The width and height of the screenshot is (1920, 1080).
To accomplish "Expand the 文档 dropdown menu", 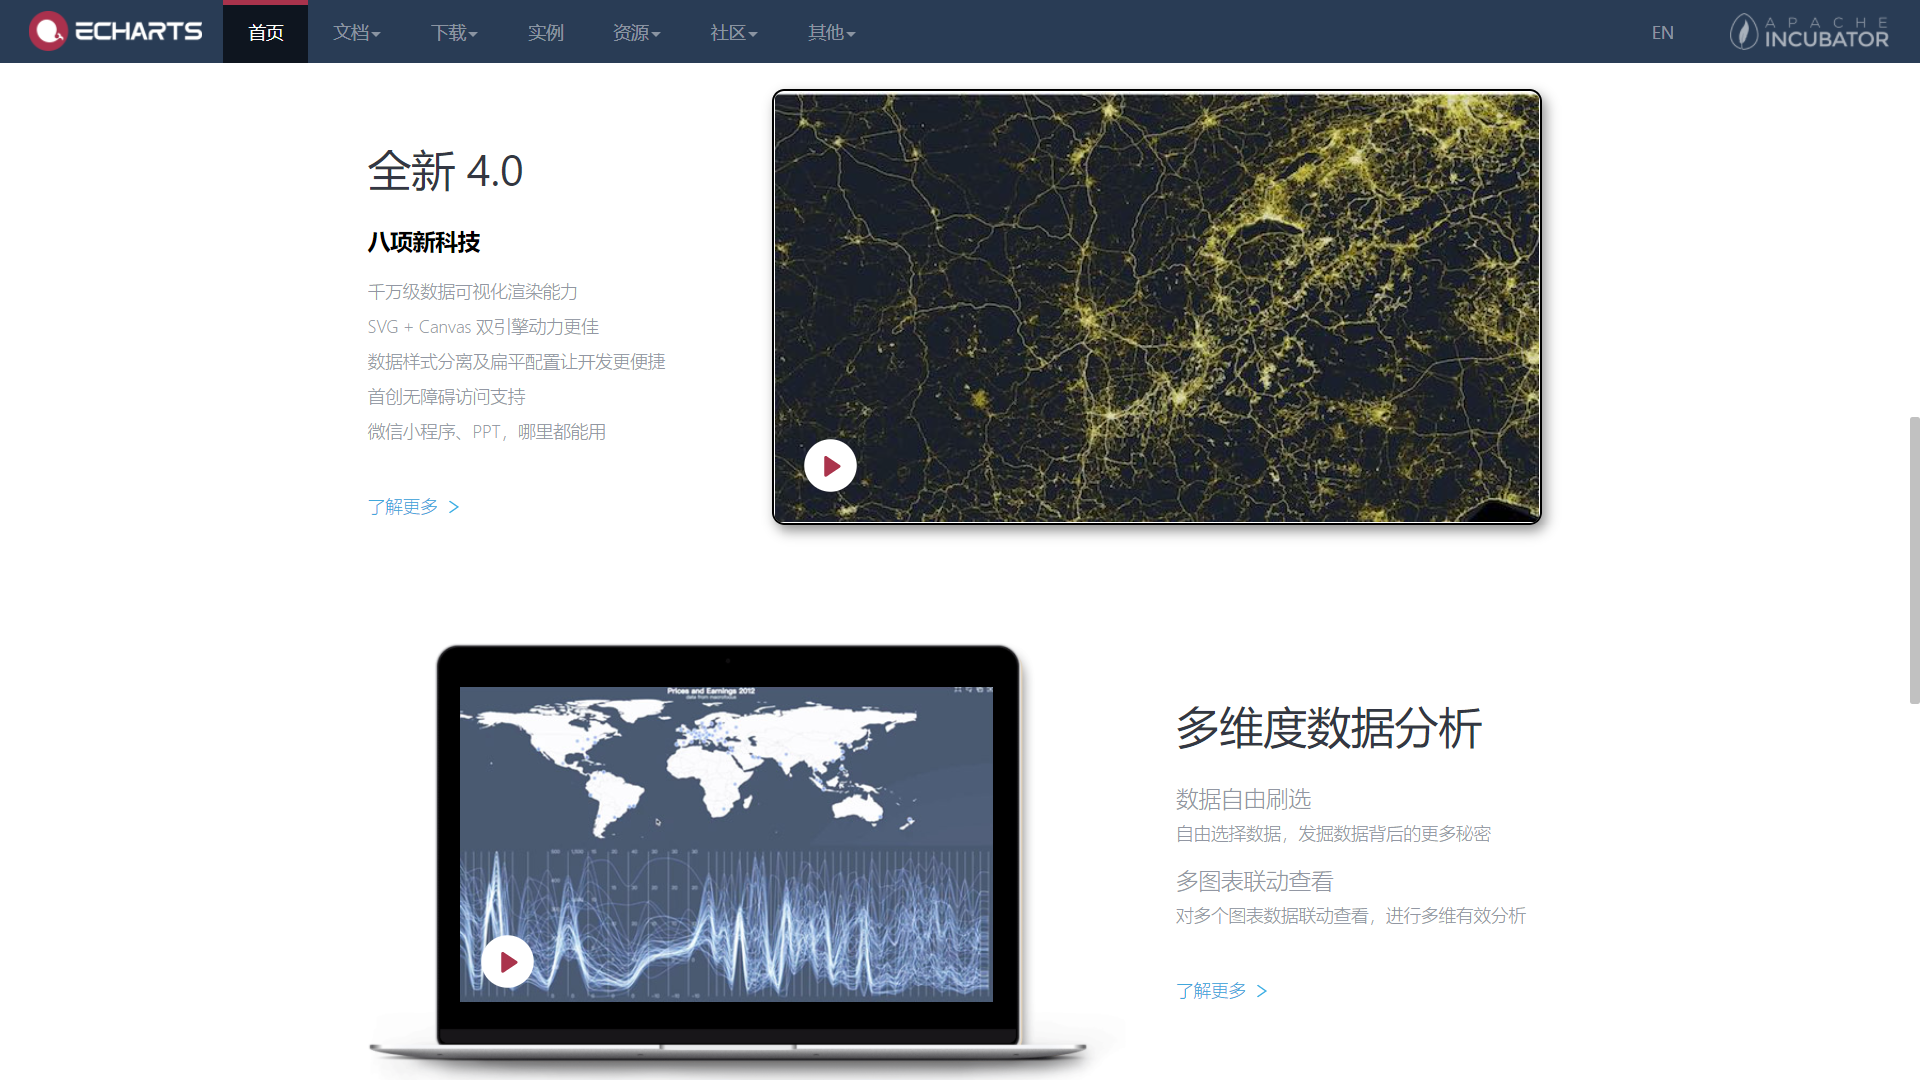I will pyautogui.click(x=356, y=33).
